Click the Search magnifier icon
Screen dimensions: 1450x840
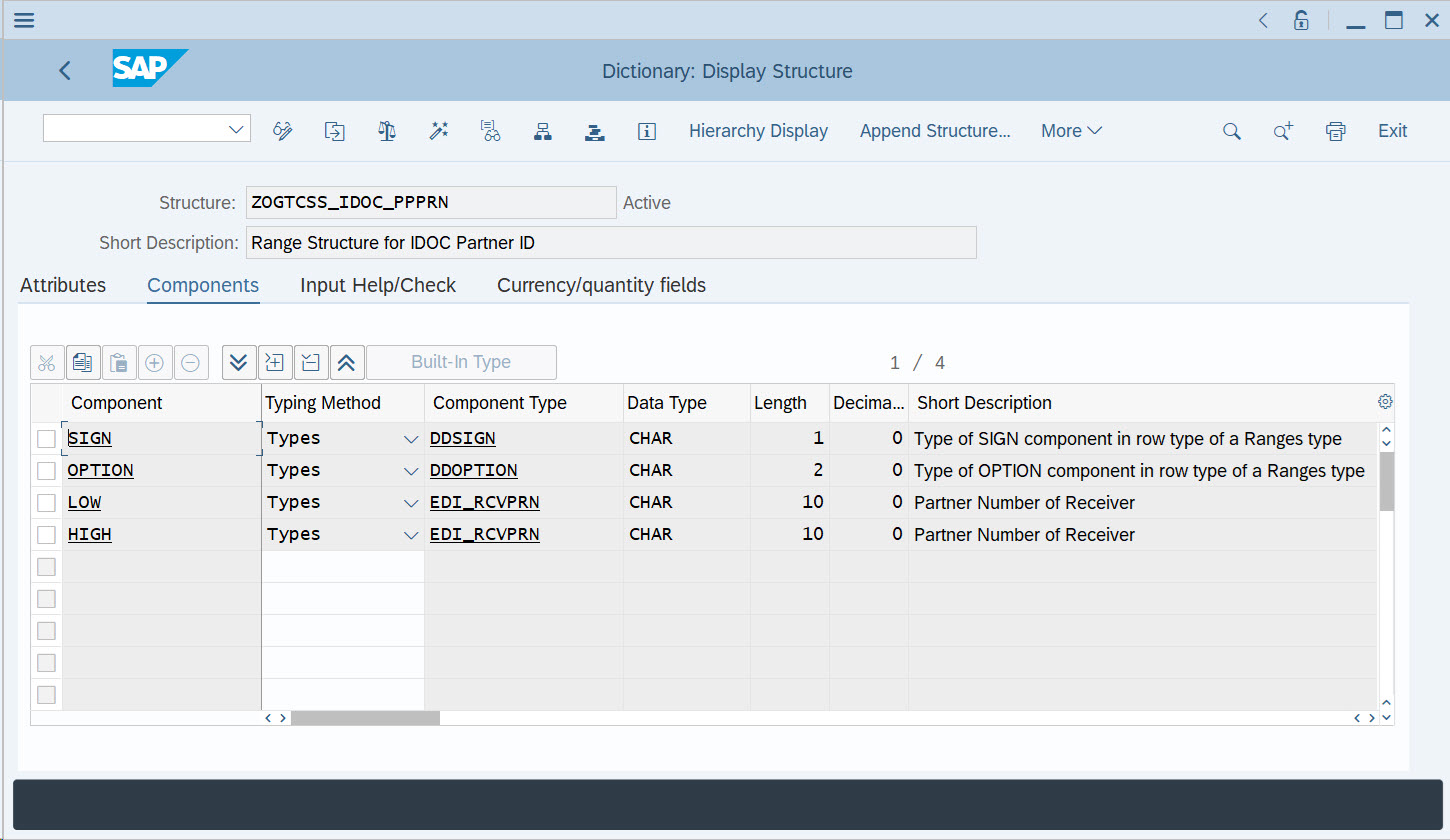point(1231,131)
